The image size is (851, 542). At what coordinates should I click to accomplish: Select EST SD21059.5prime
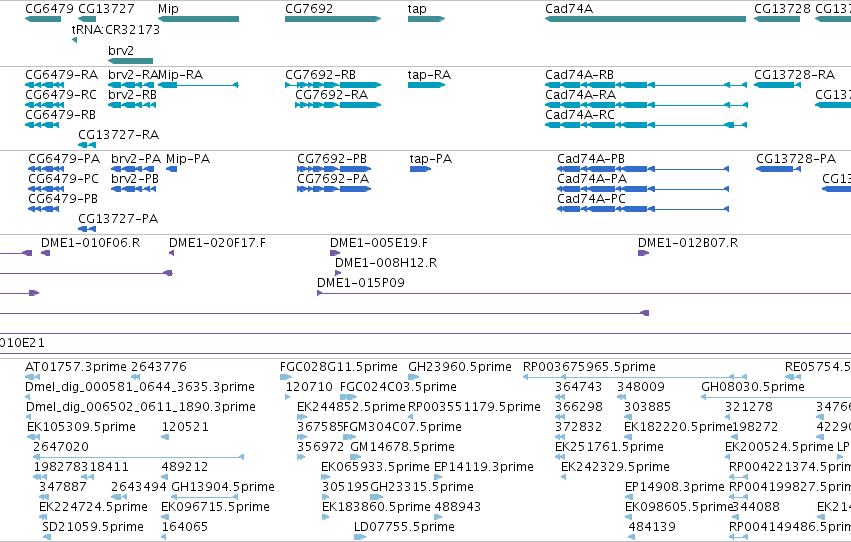click(47, 537)
